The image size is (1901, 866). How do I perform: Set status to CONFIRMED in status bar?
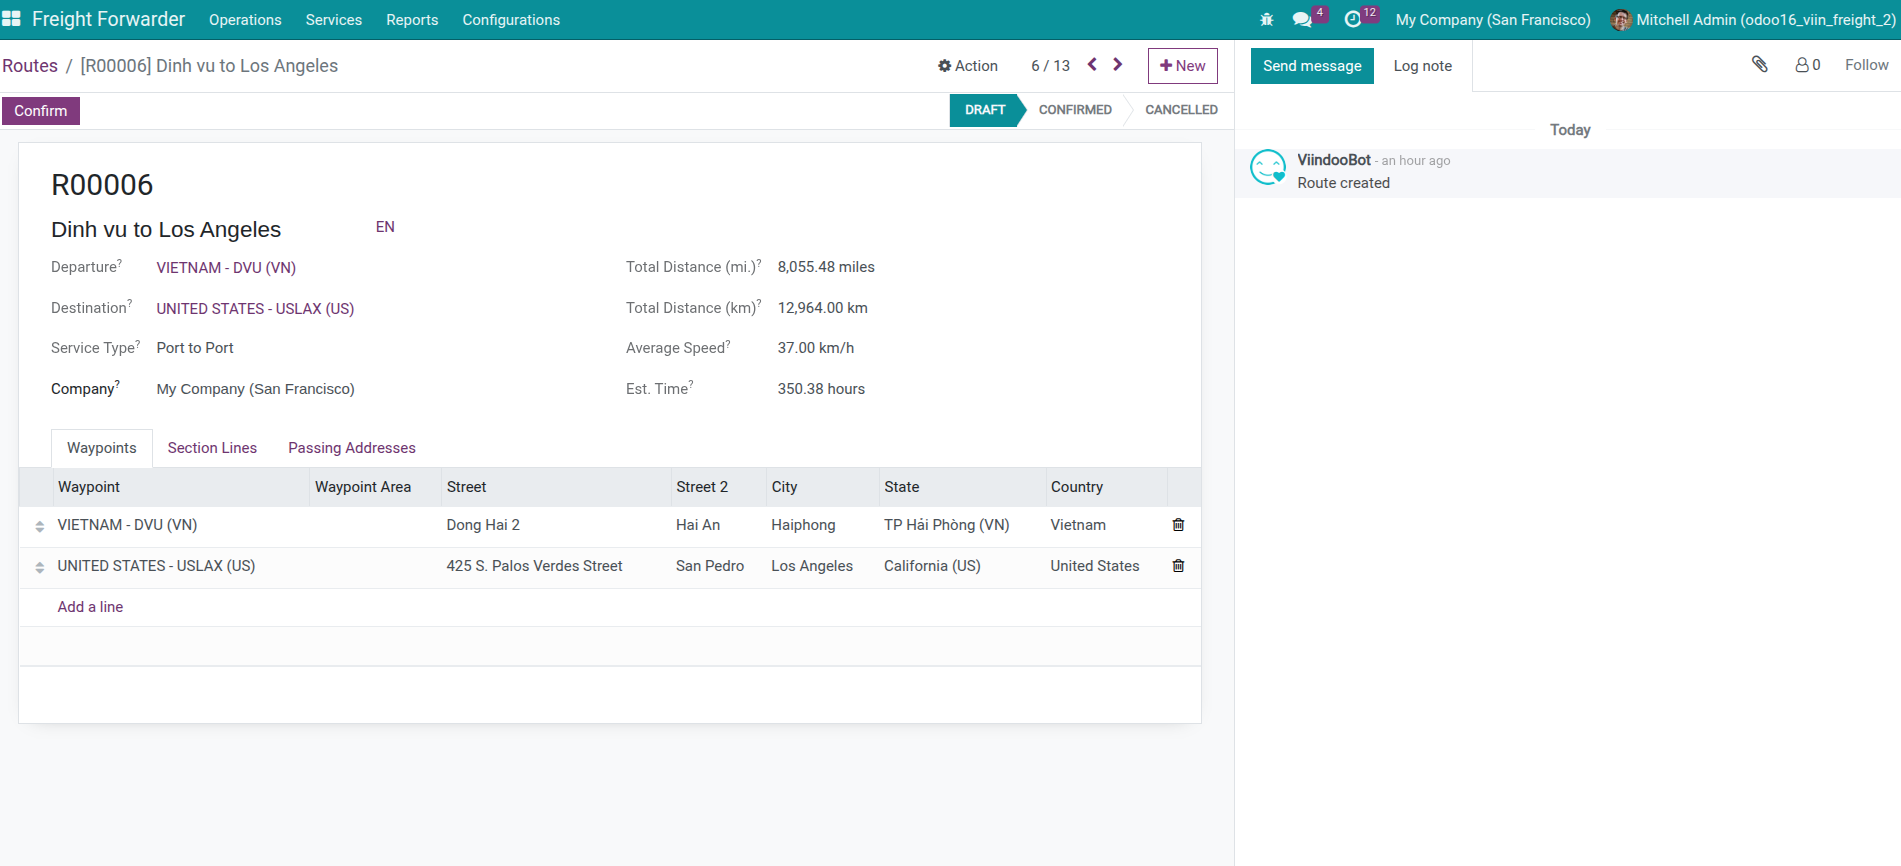pyautogui.click(x=1074, y=110)
